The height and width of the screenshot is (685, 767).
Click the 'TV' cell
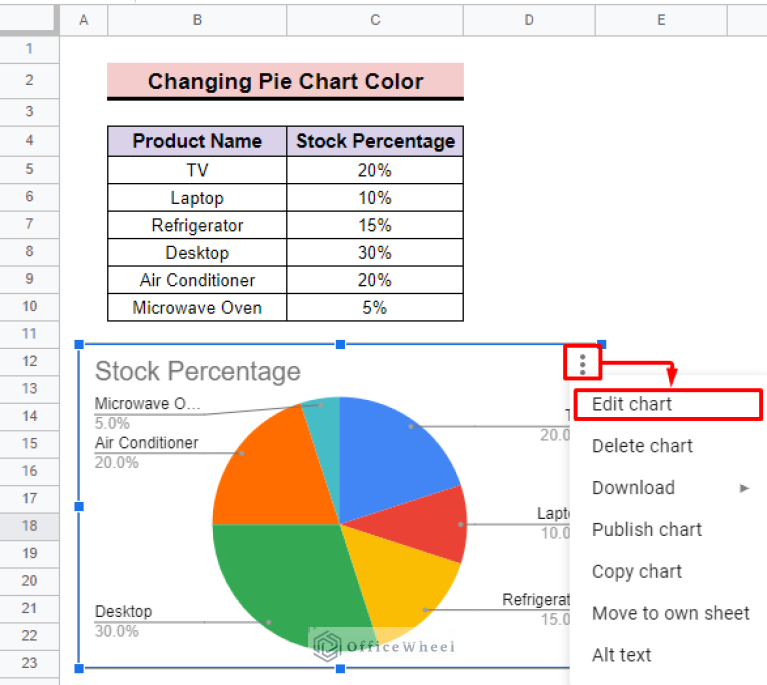point(197,170)
